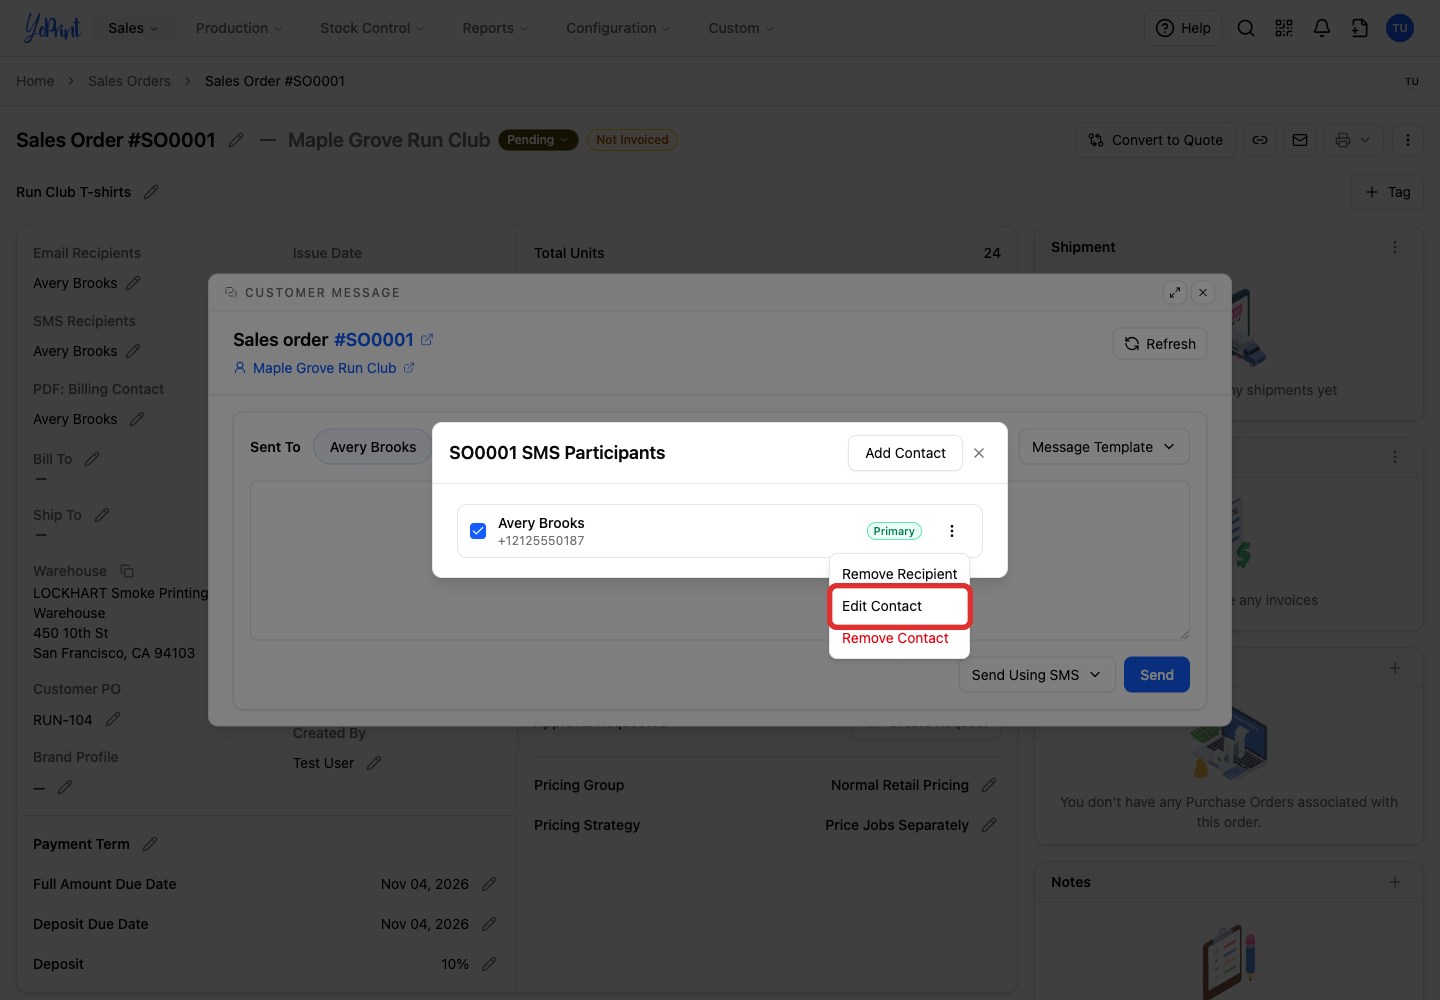Open the Pending status dropdown

(x=538, y=140)
